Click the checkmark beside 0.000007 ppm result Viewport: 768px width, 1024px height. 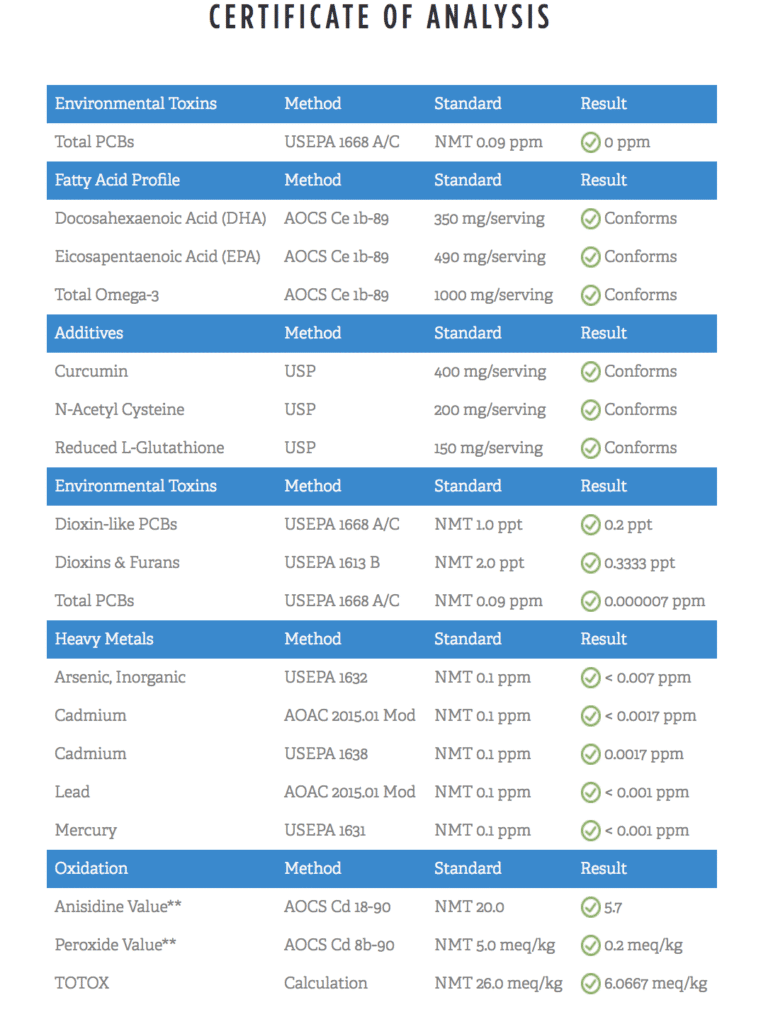[x=590, y=601]
